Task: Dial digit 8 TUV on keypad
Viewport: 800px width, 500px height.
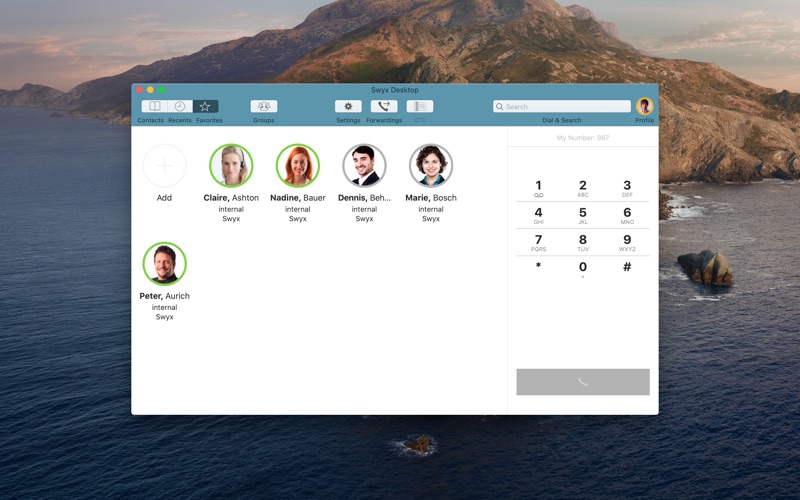Action: 583,242
